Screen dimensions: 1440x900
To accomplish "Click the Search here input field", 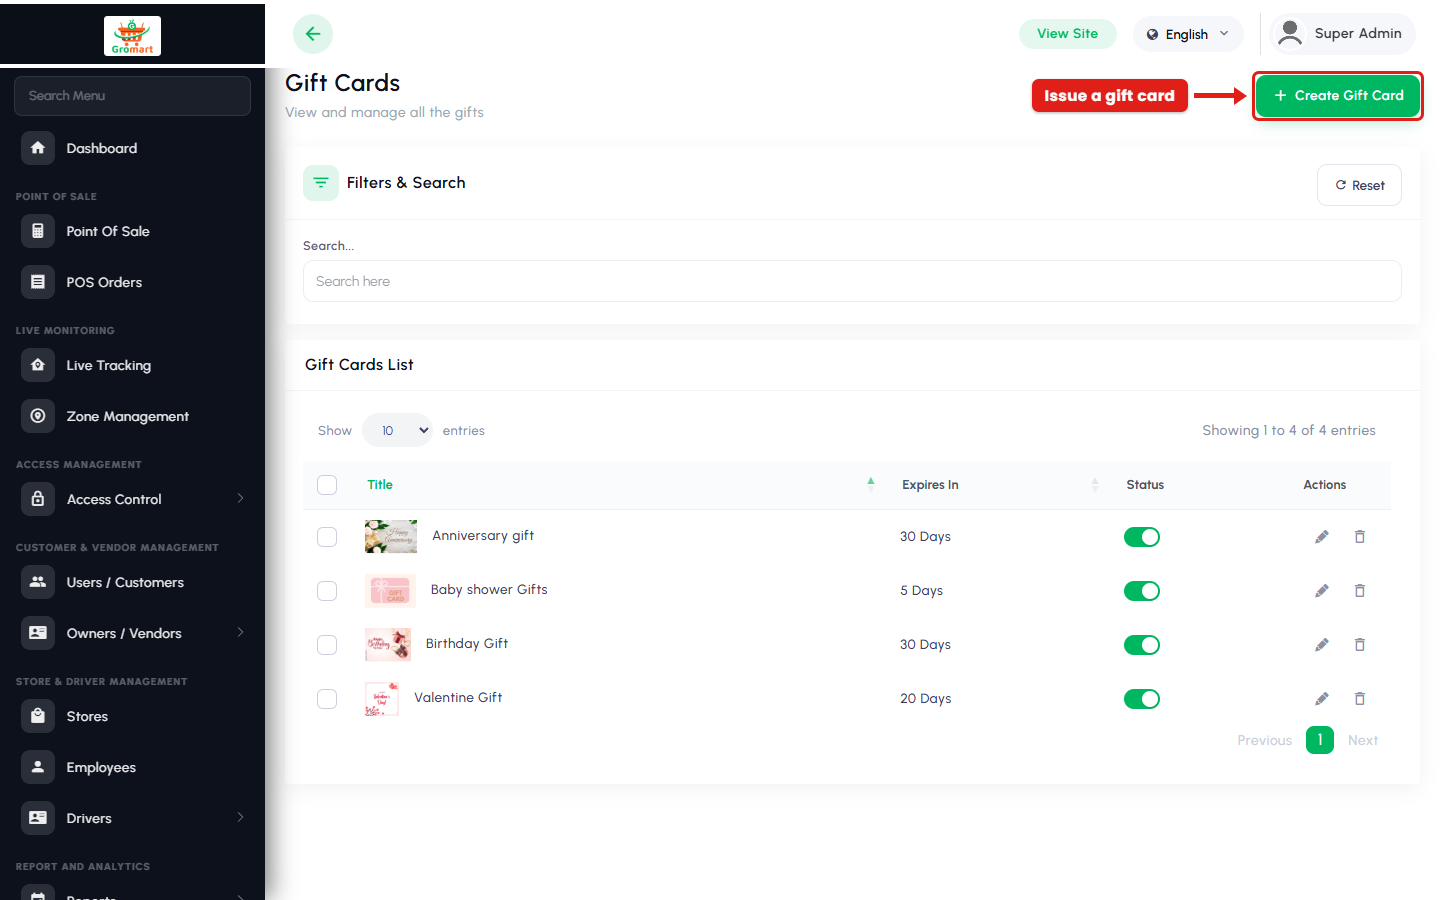I will click(x=852, y=281).
